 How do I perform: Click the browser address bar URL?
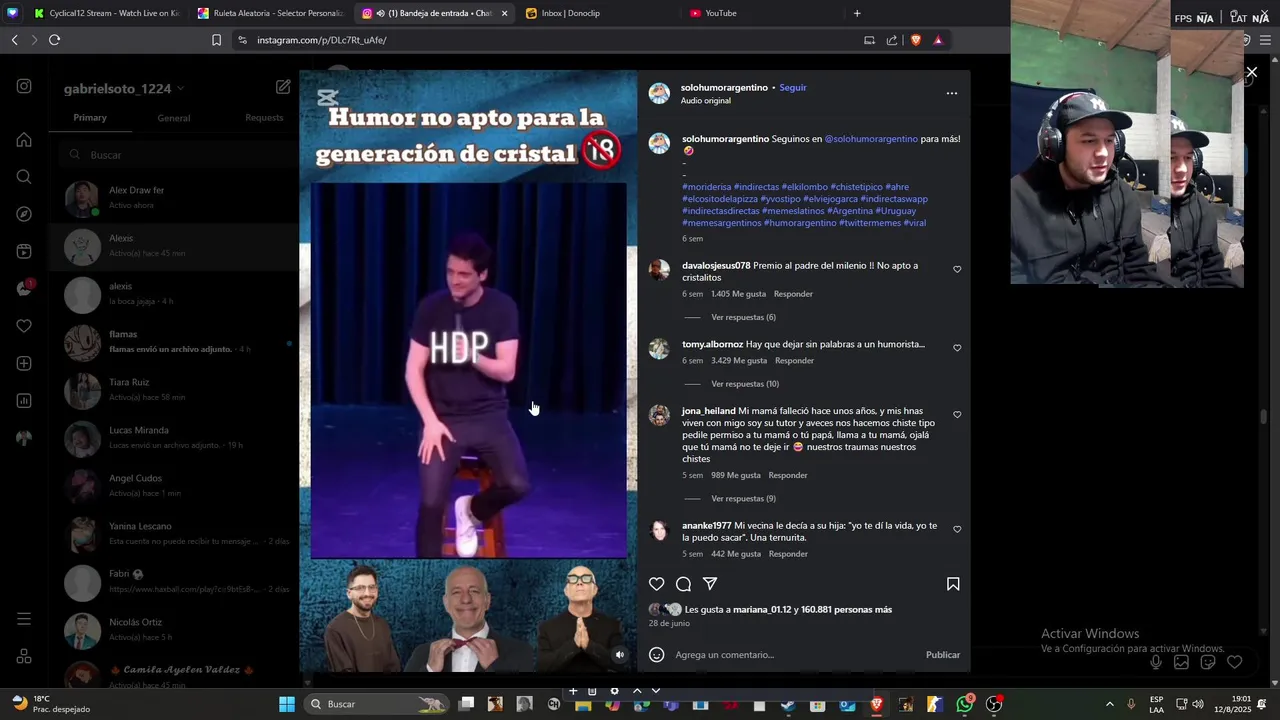[321, 40]
